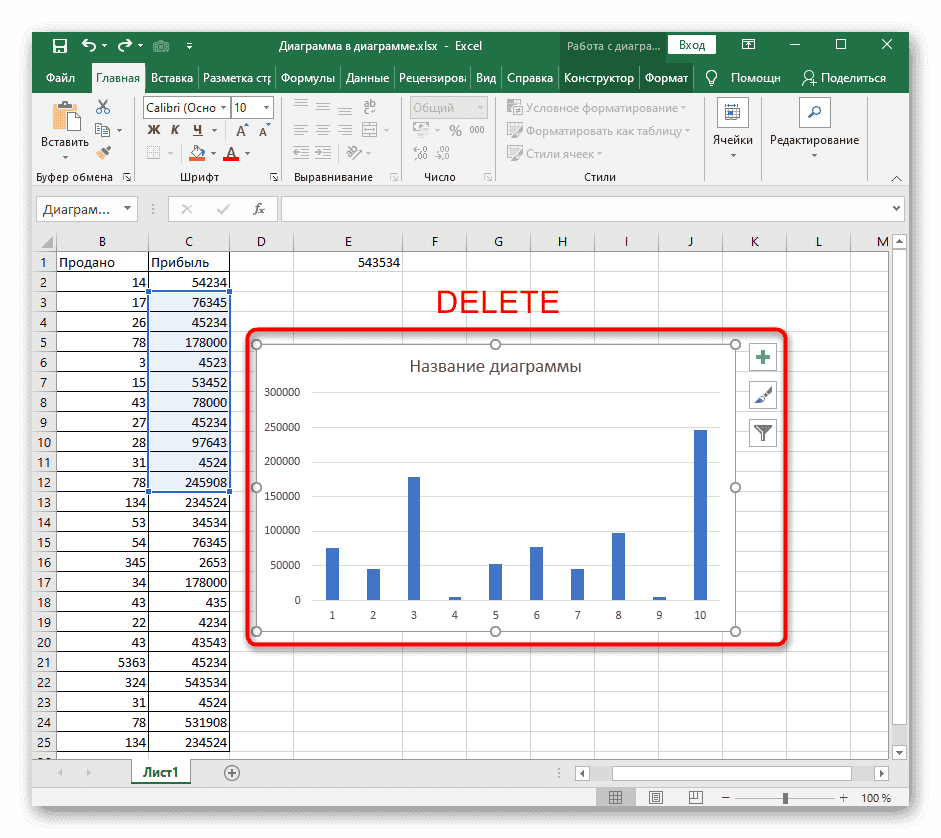Click the Save icon in title bar
This screenshot has width=941, height=838.
point(60,46)
